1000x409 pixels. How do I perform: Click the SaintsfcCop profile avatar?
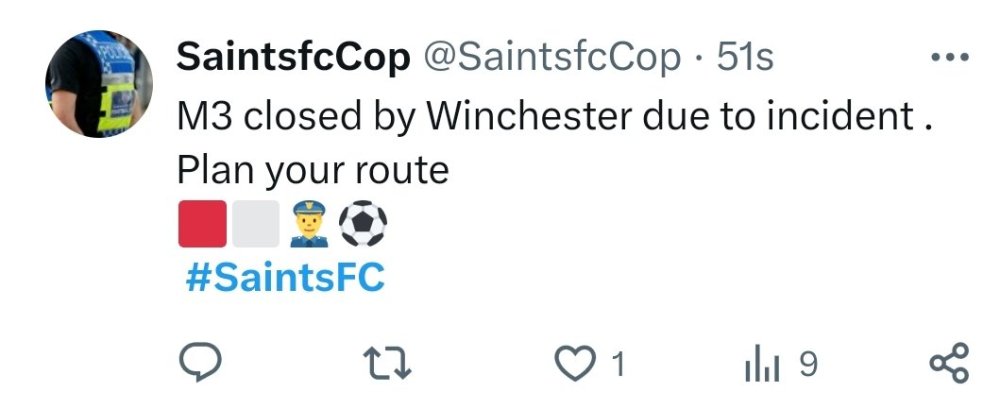click(100, 82)
